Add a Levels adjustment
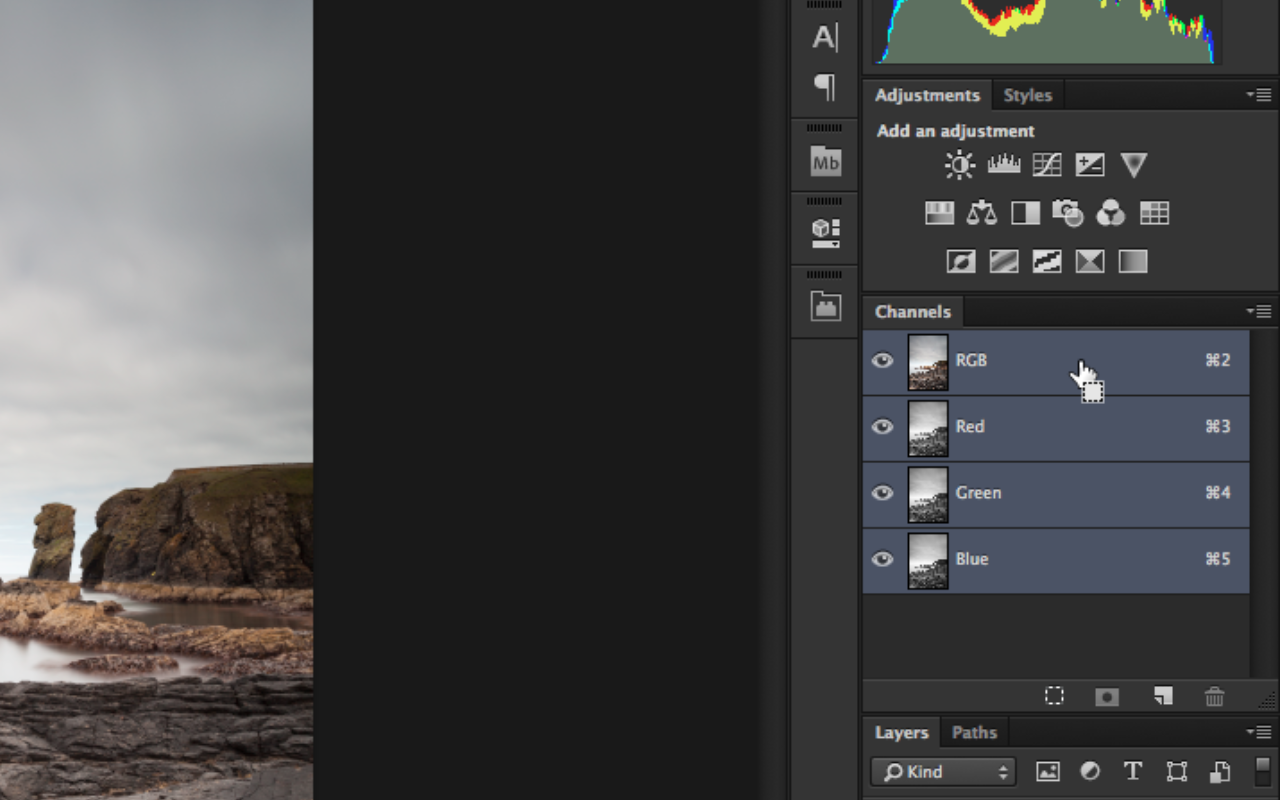The image size is (1280, 800). [1004, 165]
